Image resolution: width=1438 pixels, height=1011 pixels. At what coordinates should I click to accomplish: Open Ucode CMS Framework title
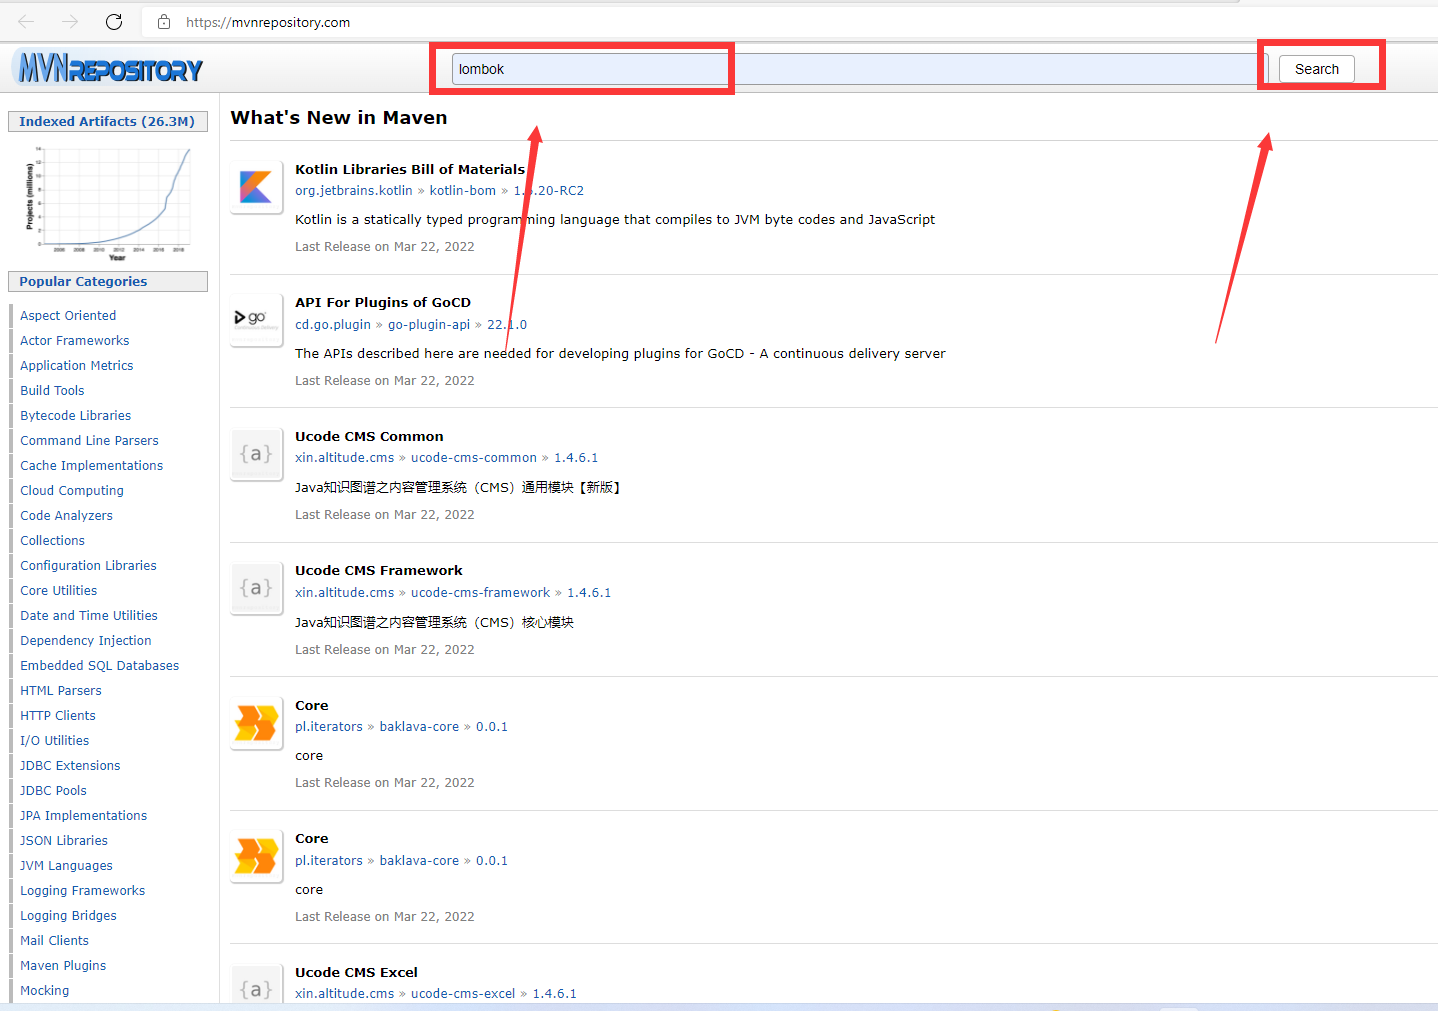(x=379, y=570)
